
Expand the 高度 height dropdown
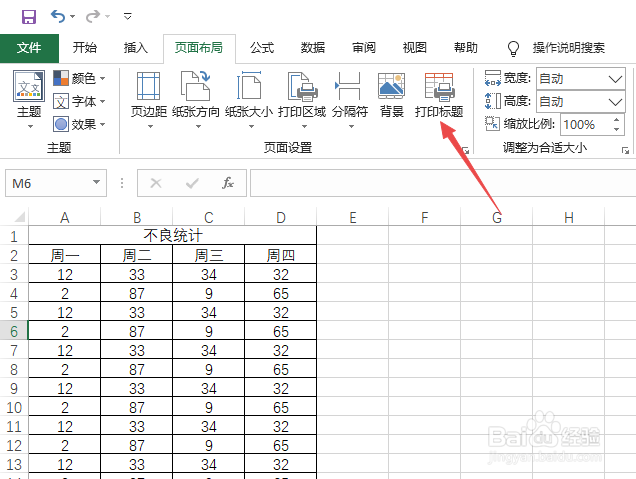(x=615, y=101)
